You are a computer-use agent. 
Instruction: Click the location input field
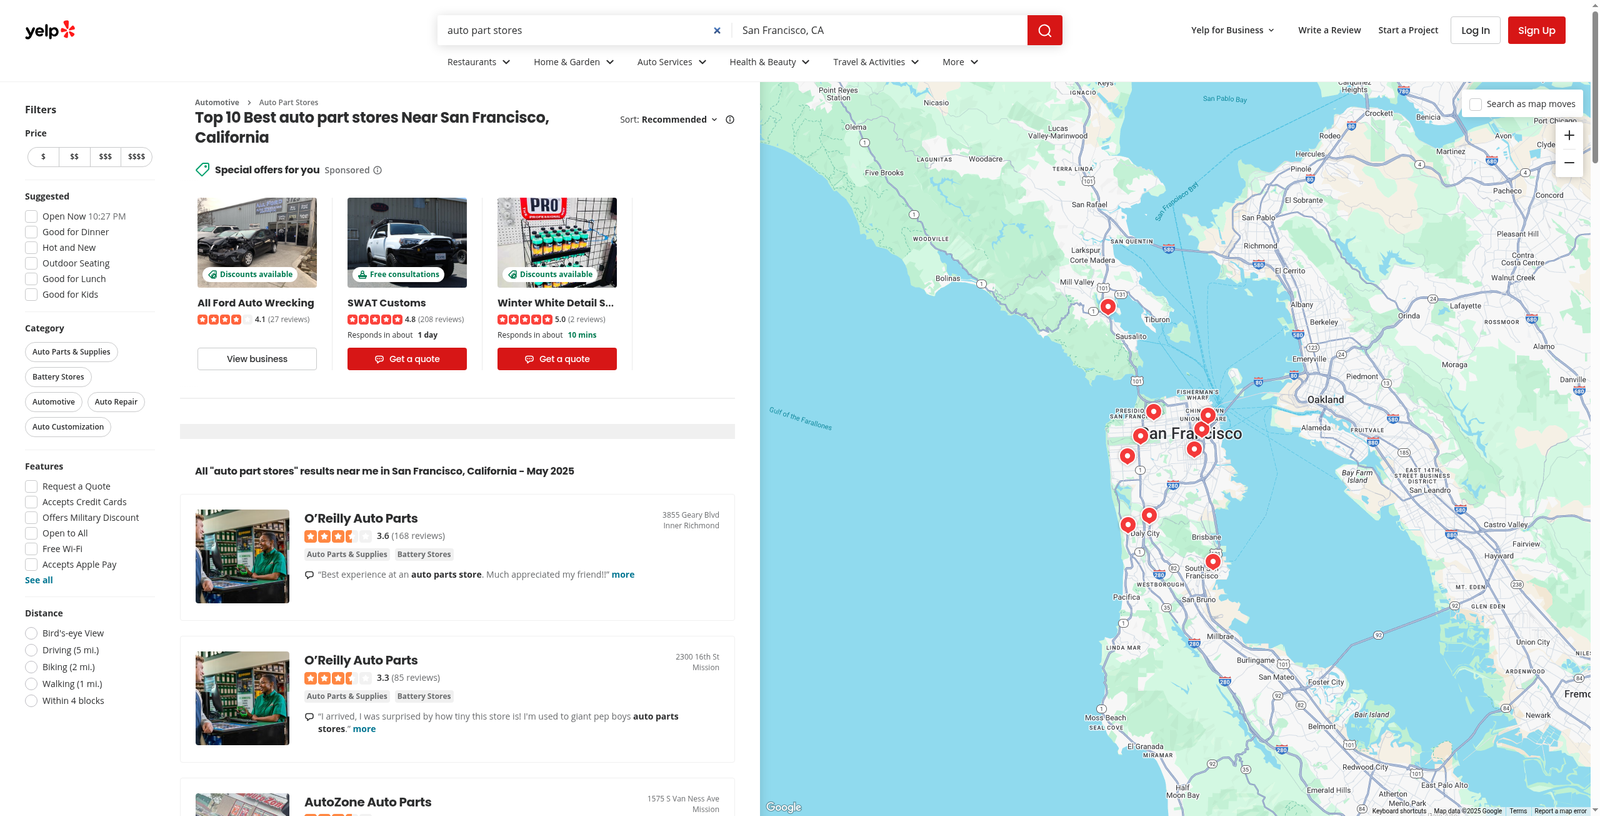coord(880,30)
